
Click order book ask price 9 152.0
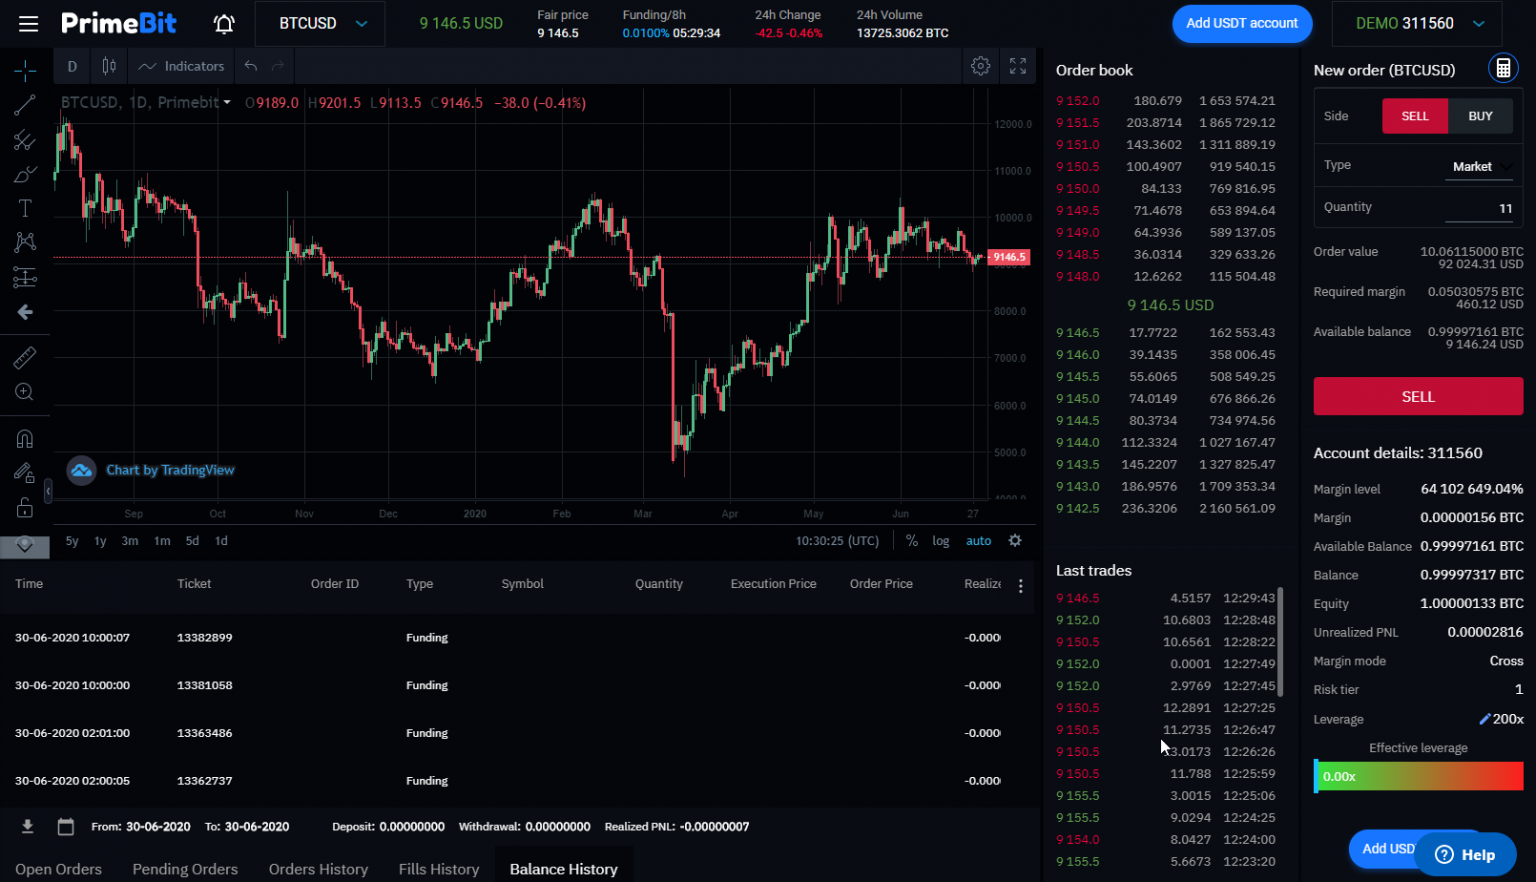click(x=1078, y=101)
